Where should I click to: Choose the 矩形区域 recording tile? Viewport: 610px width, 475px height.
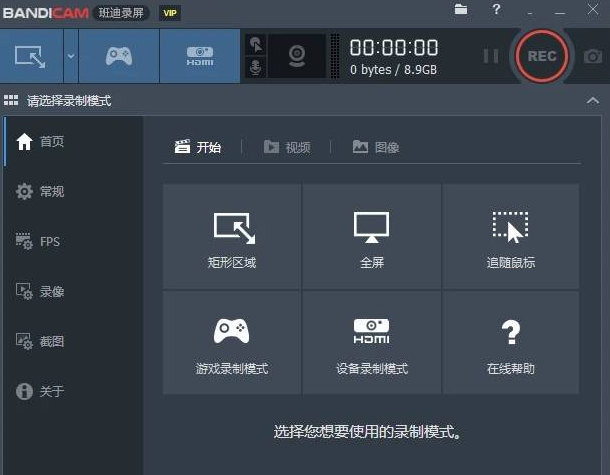click(x=232, y=237)
